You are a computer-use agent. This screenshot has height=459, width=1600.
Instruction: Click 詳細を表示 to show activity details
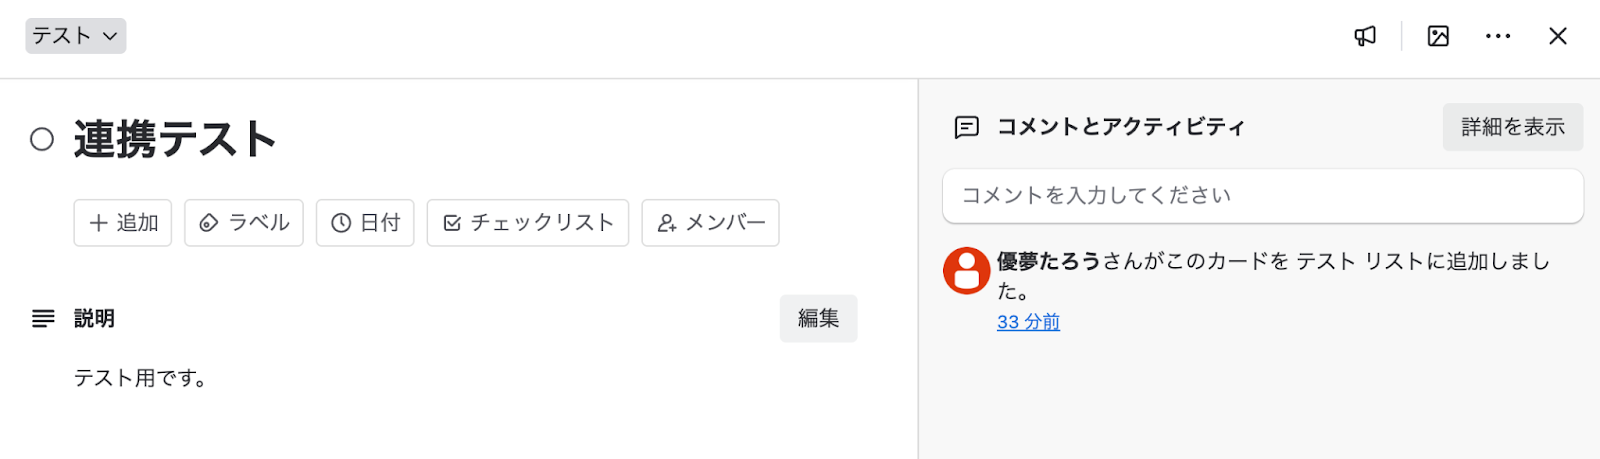coord(1512,127)
